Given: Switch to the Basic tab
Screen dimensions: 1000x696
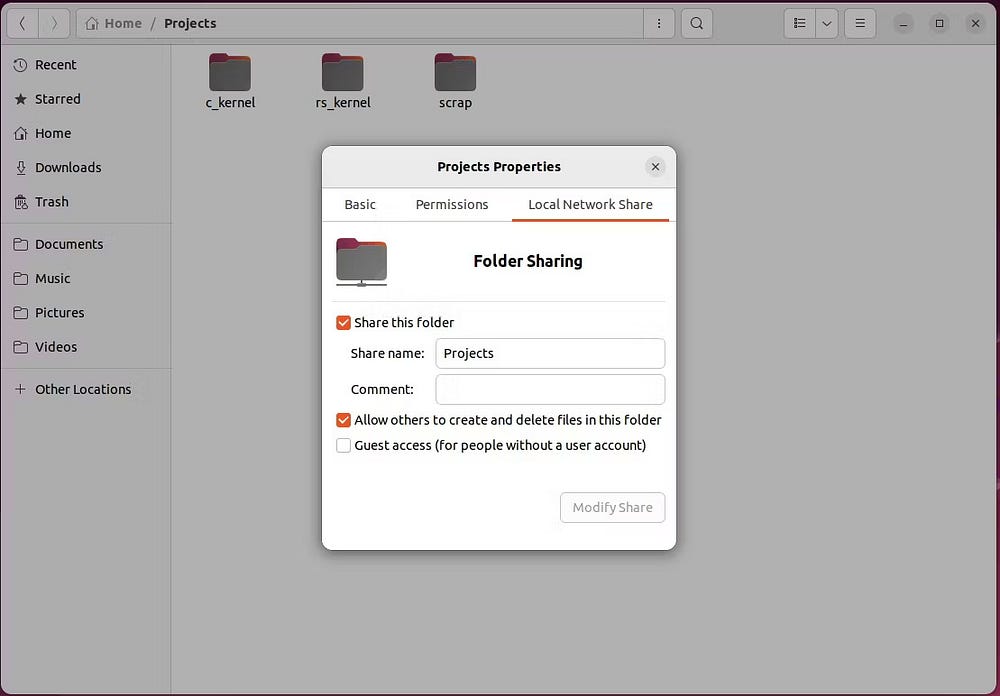Looking at the screenshot, I should (360, 204).
